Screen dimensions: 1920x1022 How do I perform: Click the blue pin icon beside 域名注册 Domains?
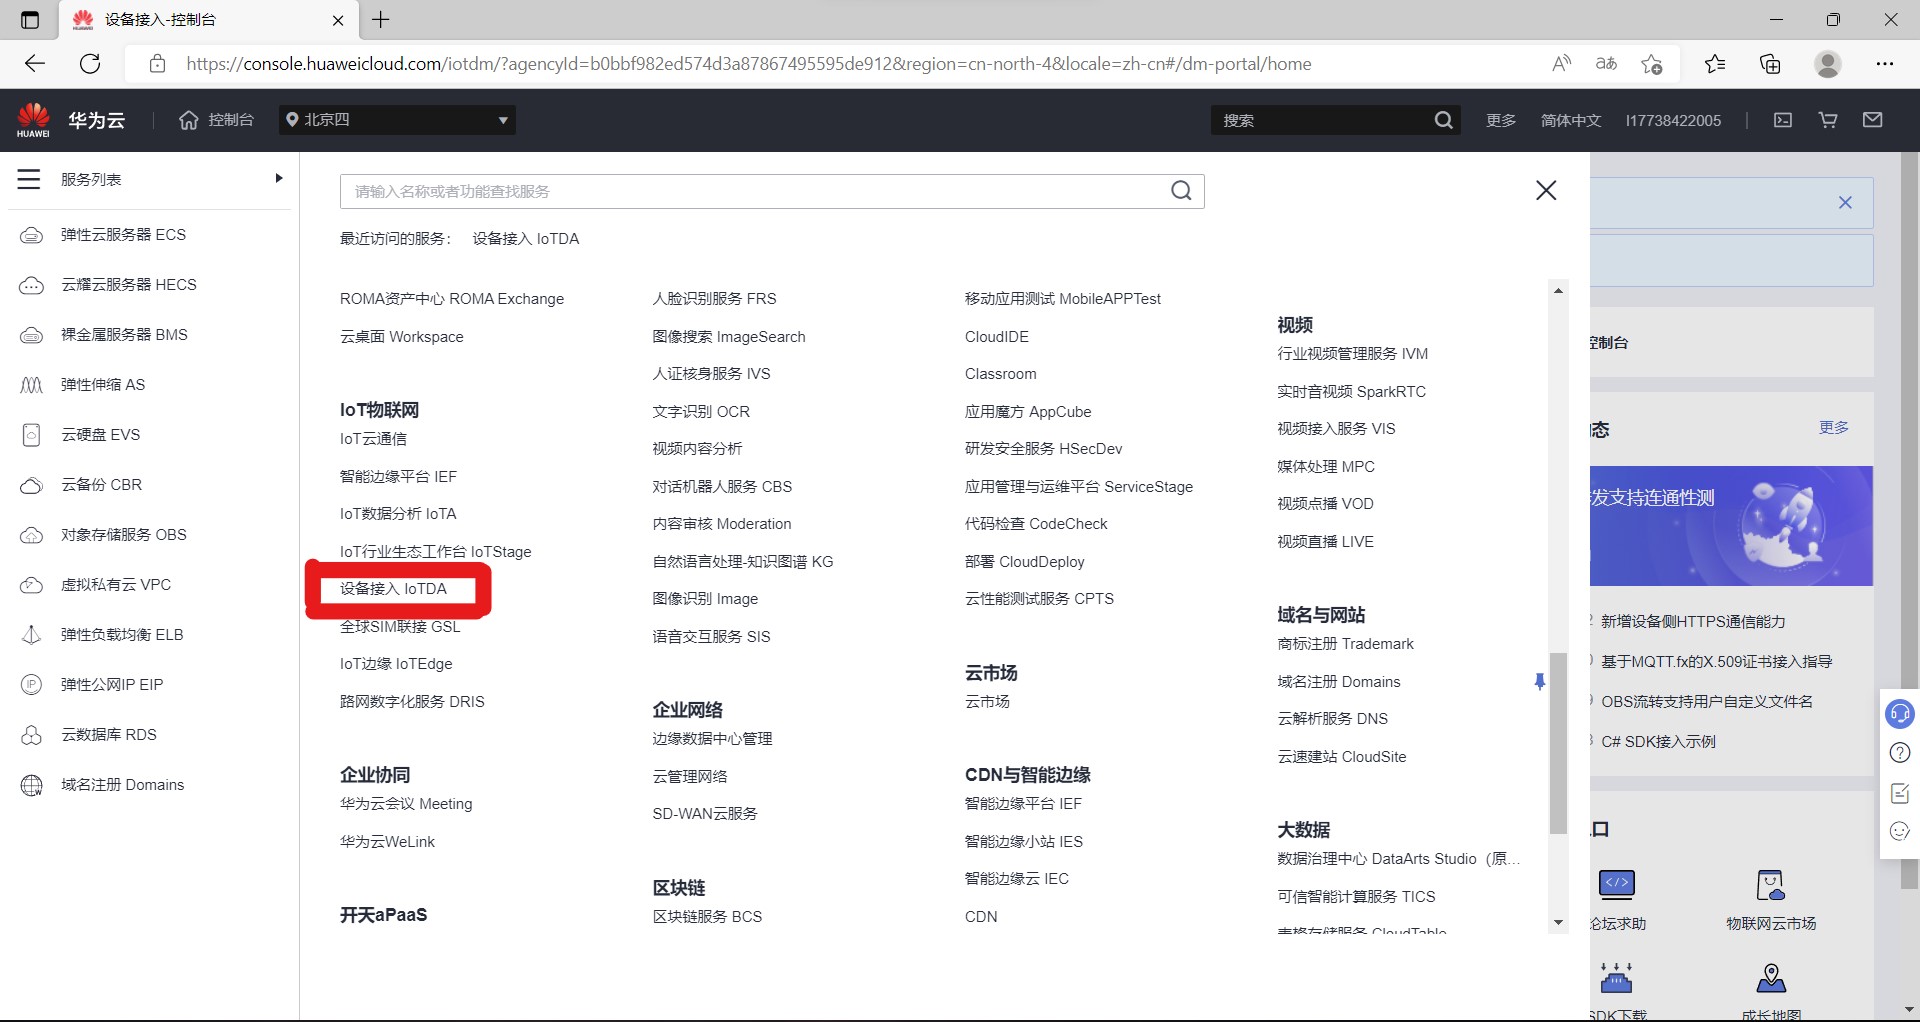[1540, 682]
